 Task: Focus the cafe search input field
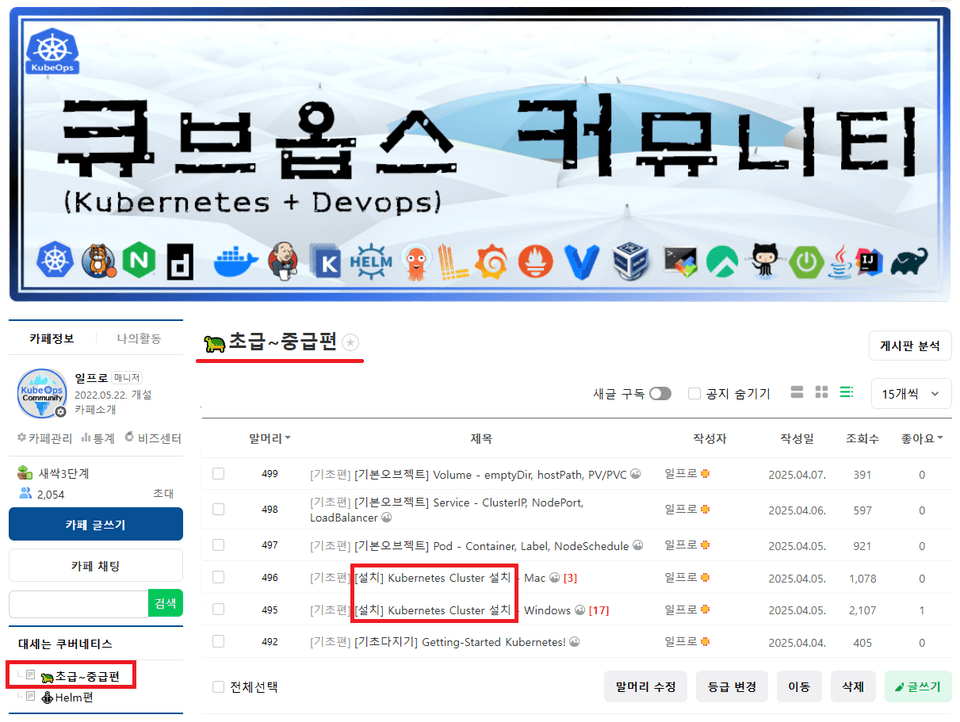(78, 604)
